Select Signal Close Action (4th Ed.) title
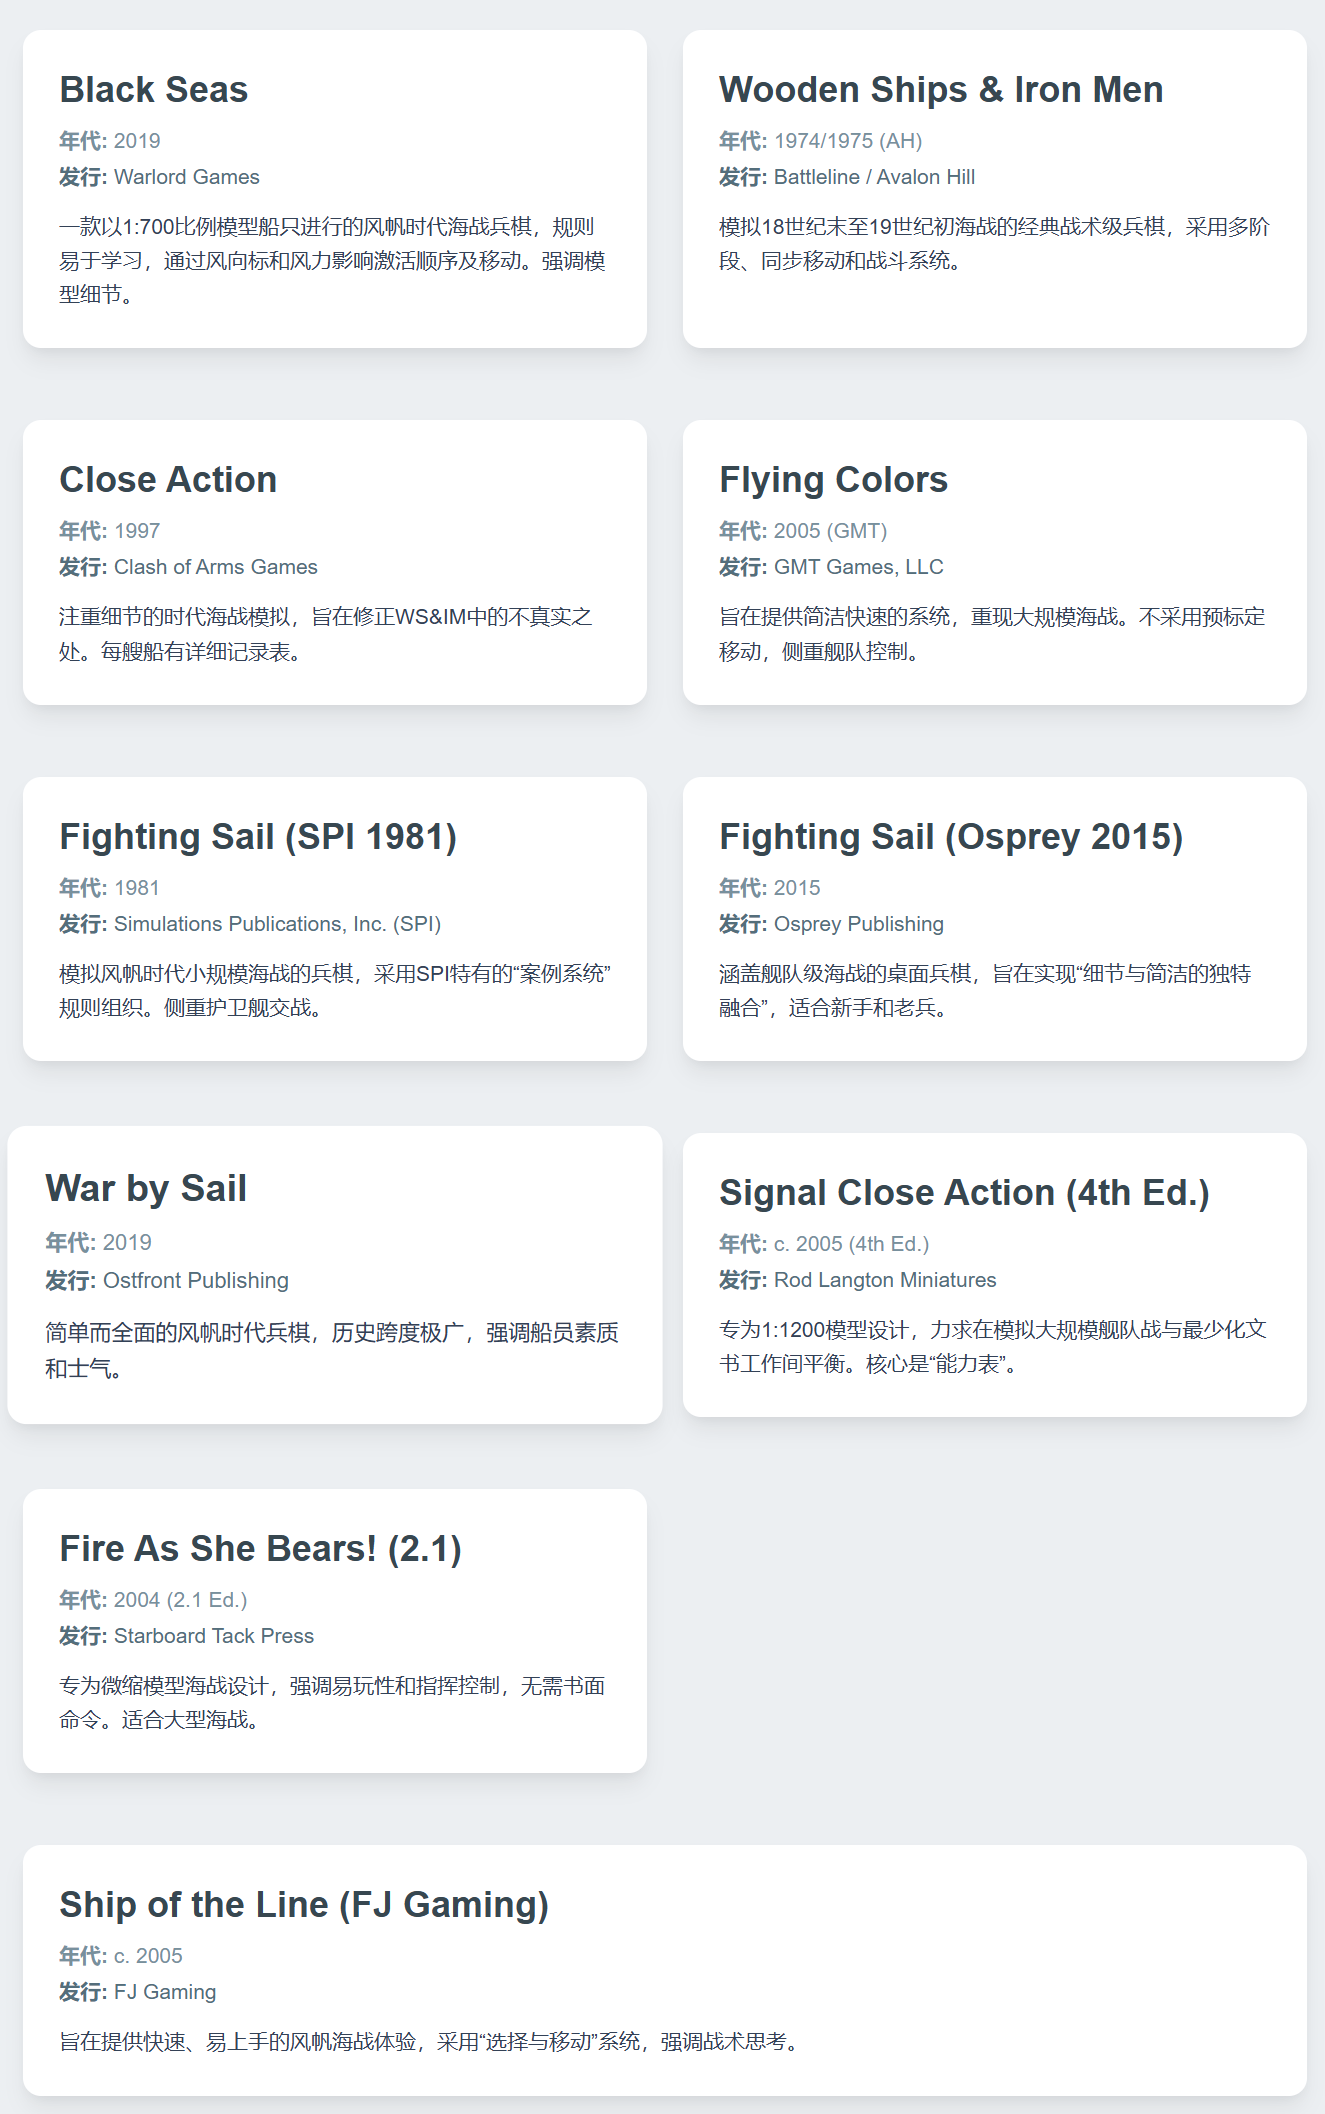The image size is (1325, 2114). [964, 1193]
